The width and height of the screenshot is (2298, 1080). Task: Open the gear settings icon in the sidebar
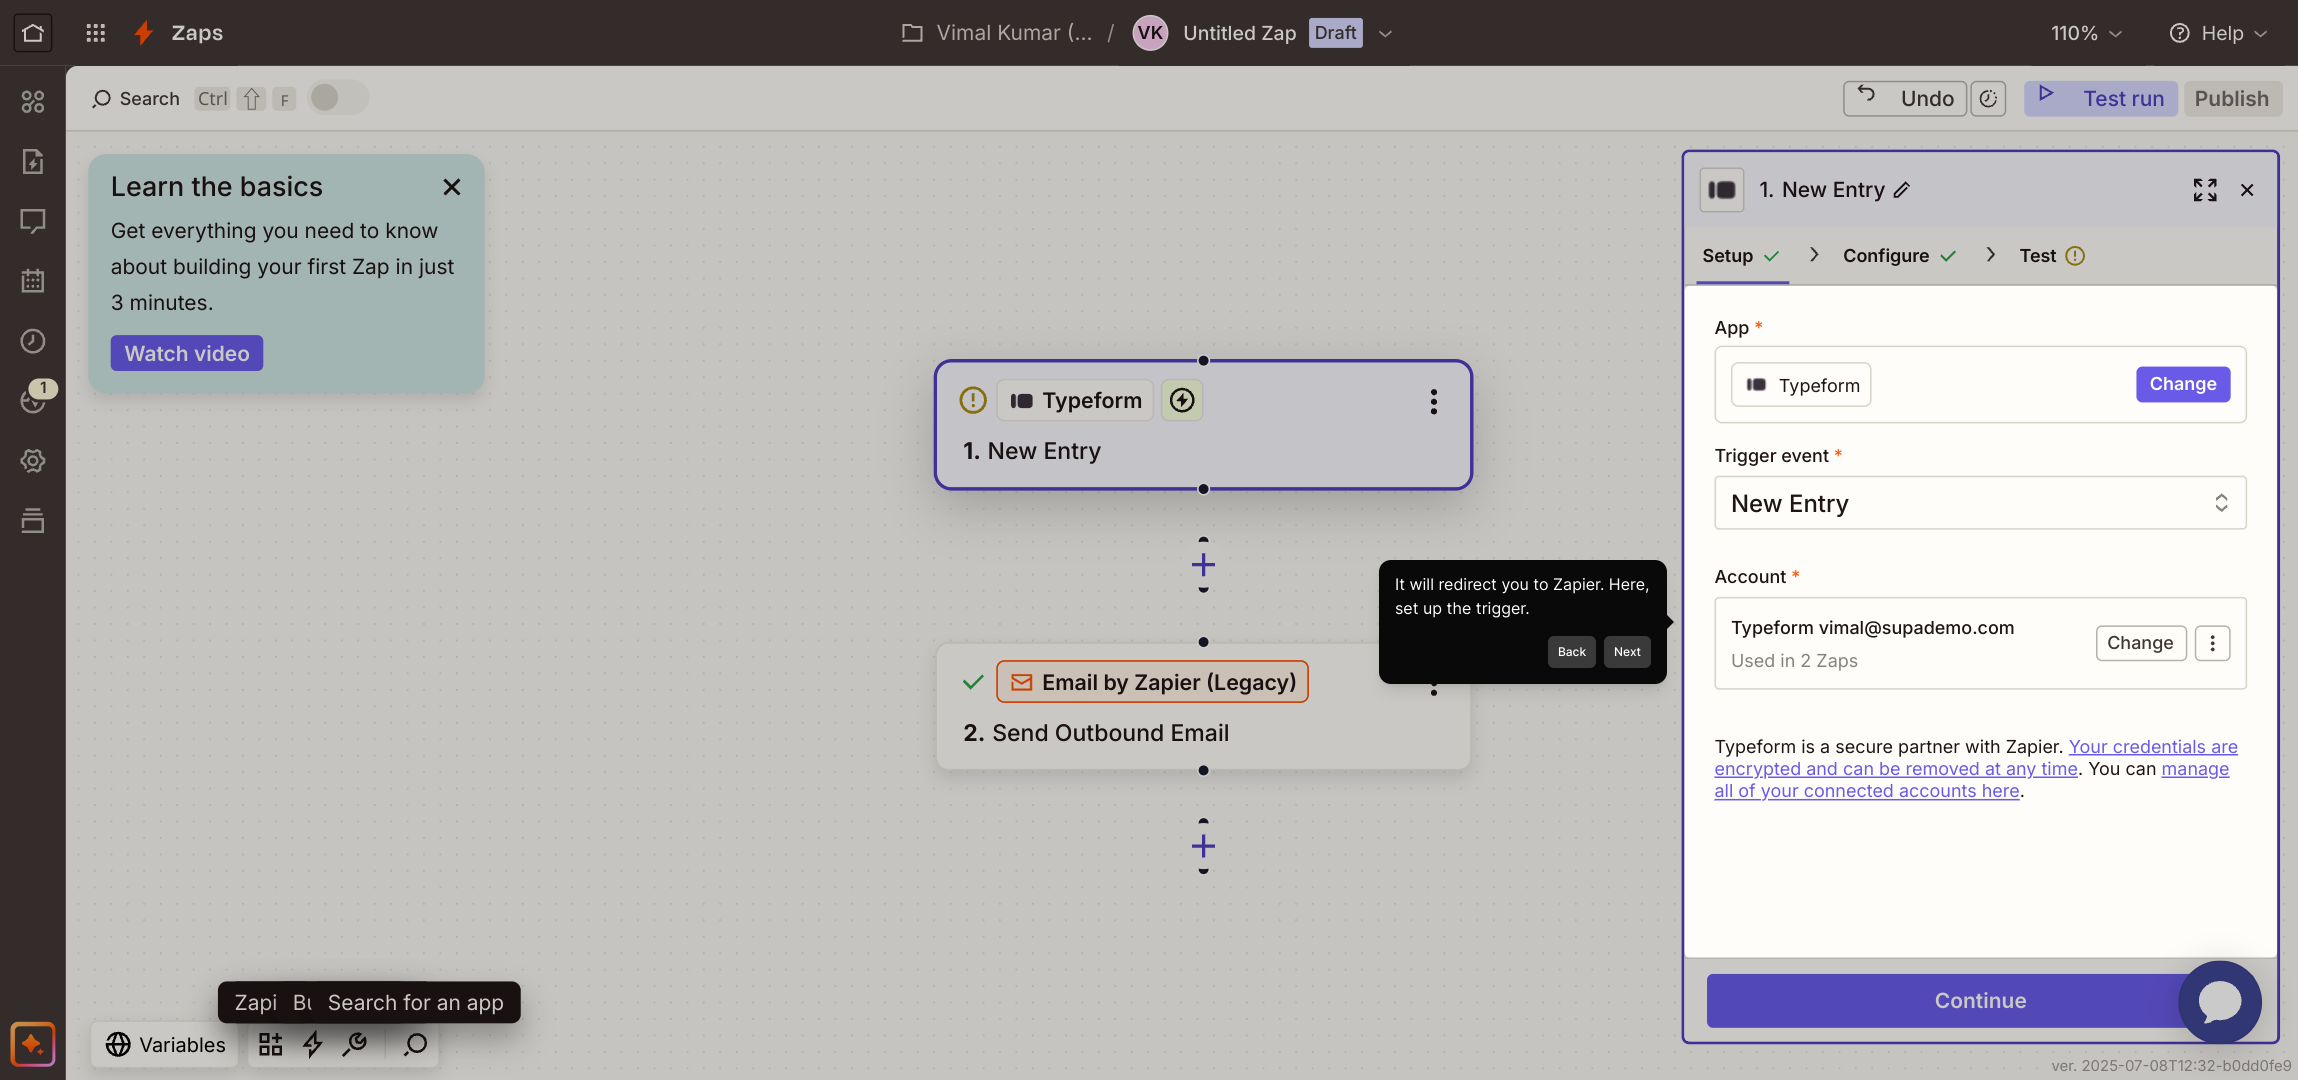pos(33,461)
